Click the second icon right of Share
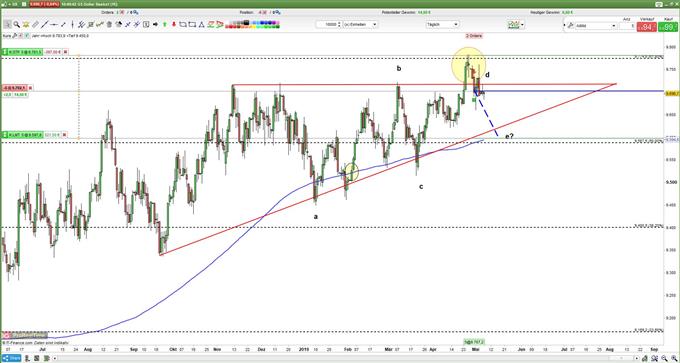Image resolution: width=680 pixels, height=363 pixels. (x=36, y=358)
